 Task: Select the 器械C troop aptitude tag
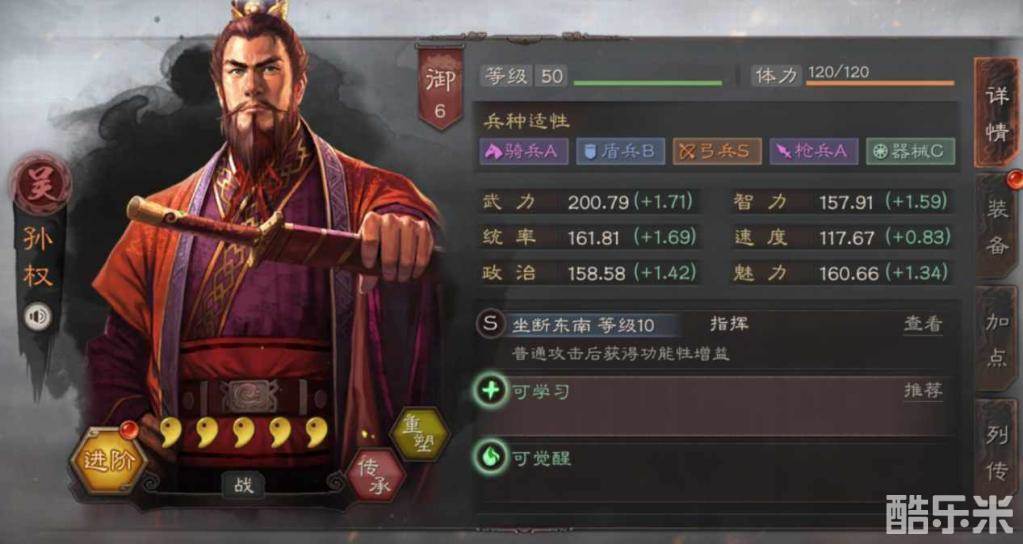[x=911, y=151]
